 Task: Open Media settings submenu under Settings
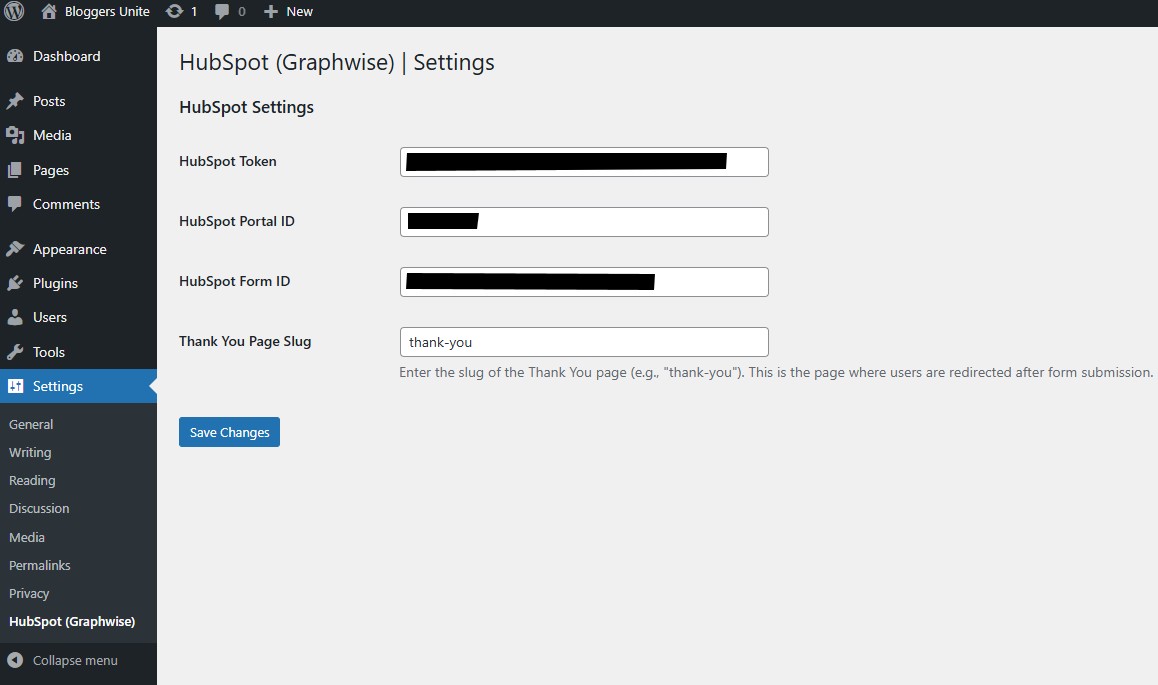(x=27, y=537)
